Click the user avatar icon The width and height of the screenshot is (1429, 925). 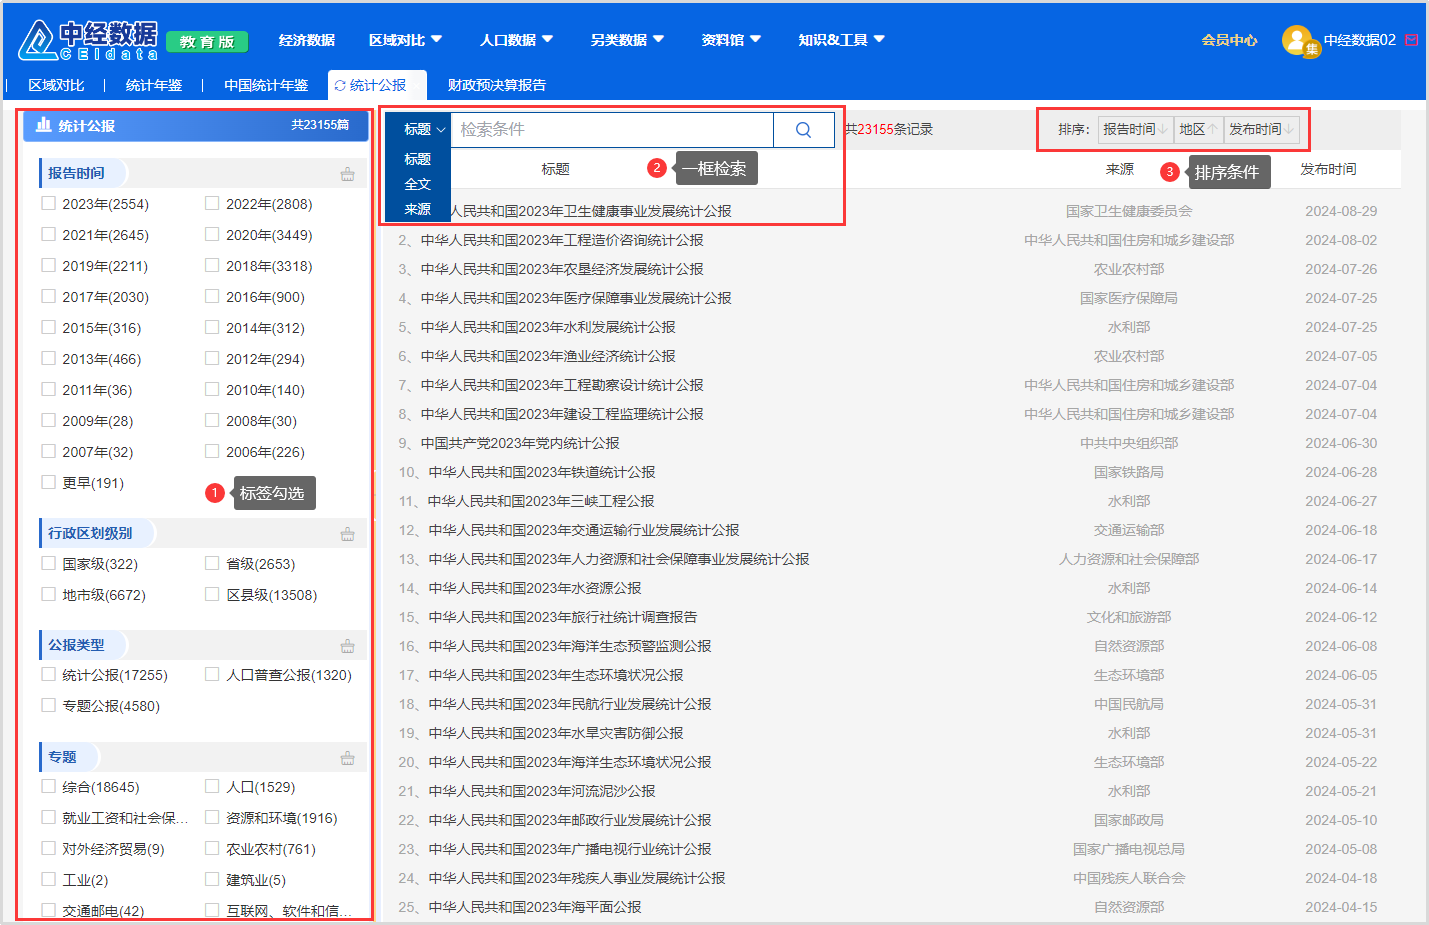(x=1297, y=40)
